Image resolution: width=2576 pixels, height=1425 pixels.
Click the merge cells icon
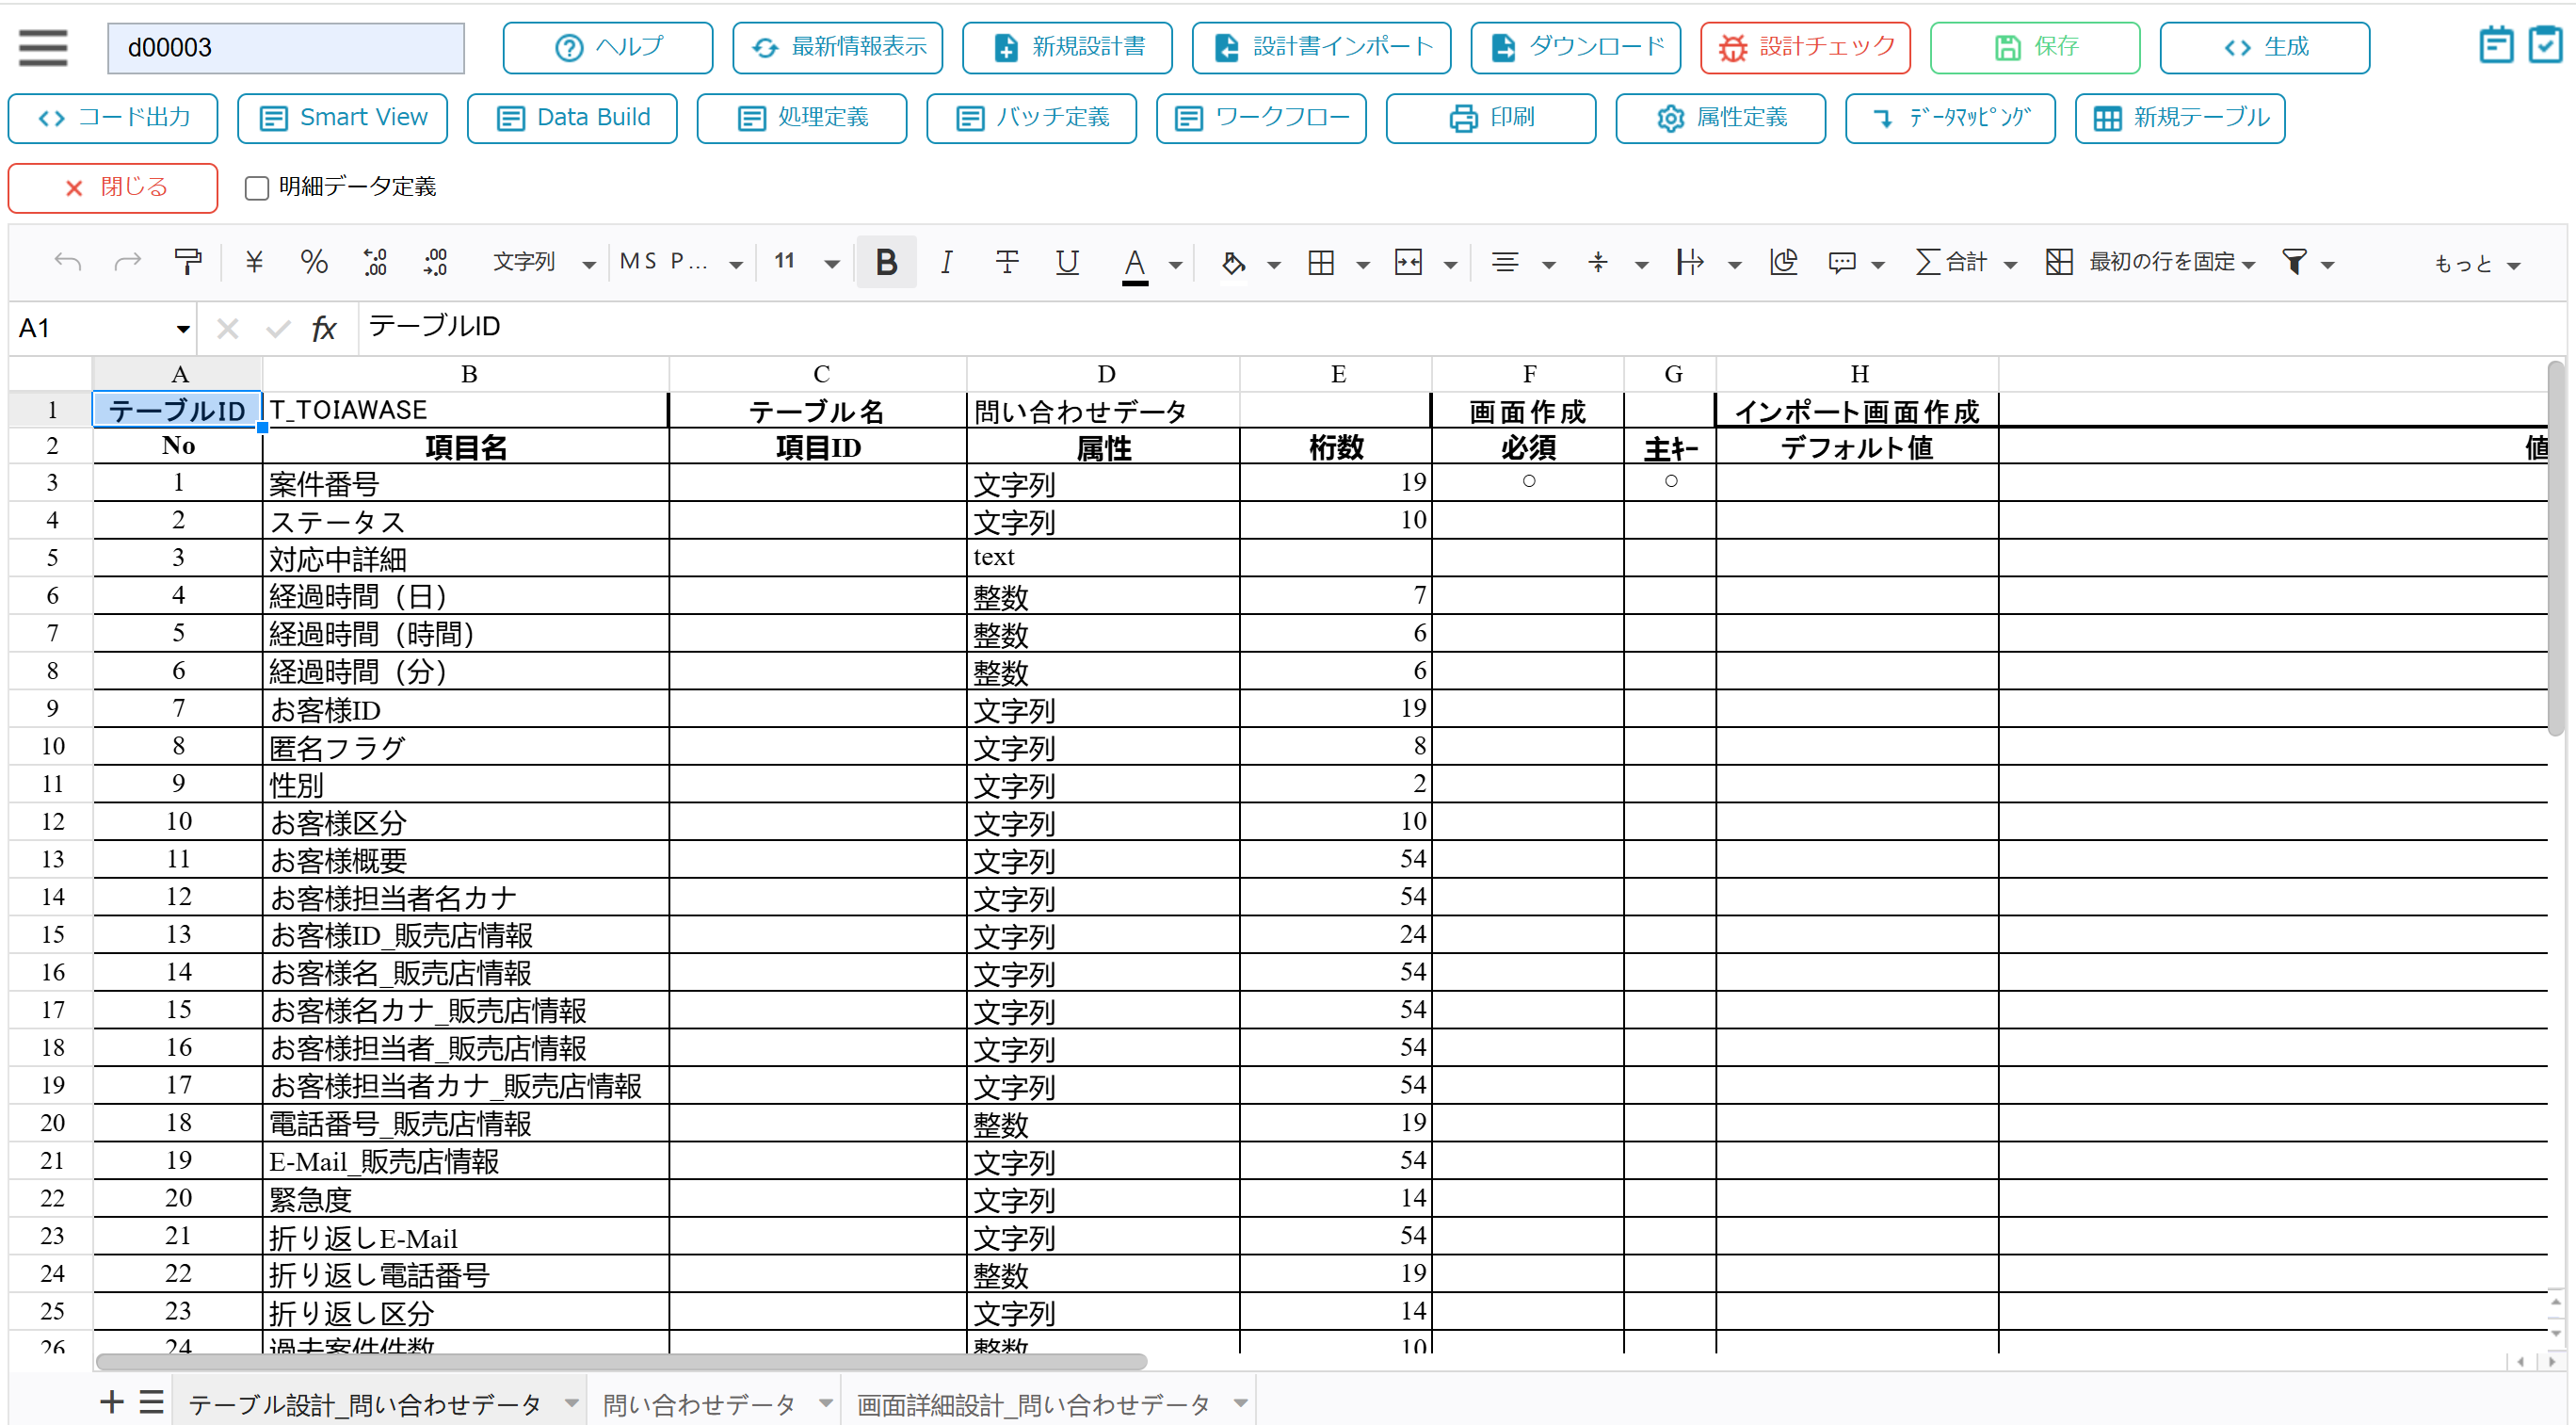click(x=1408, y=262)
